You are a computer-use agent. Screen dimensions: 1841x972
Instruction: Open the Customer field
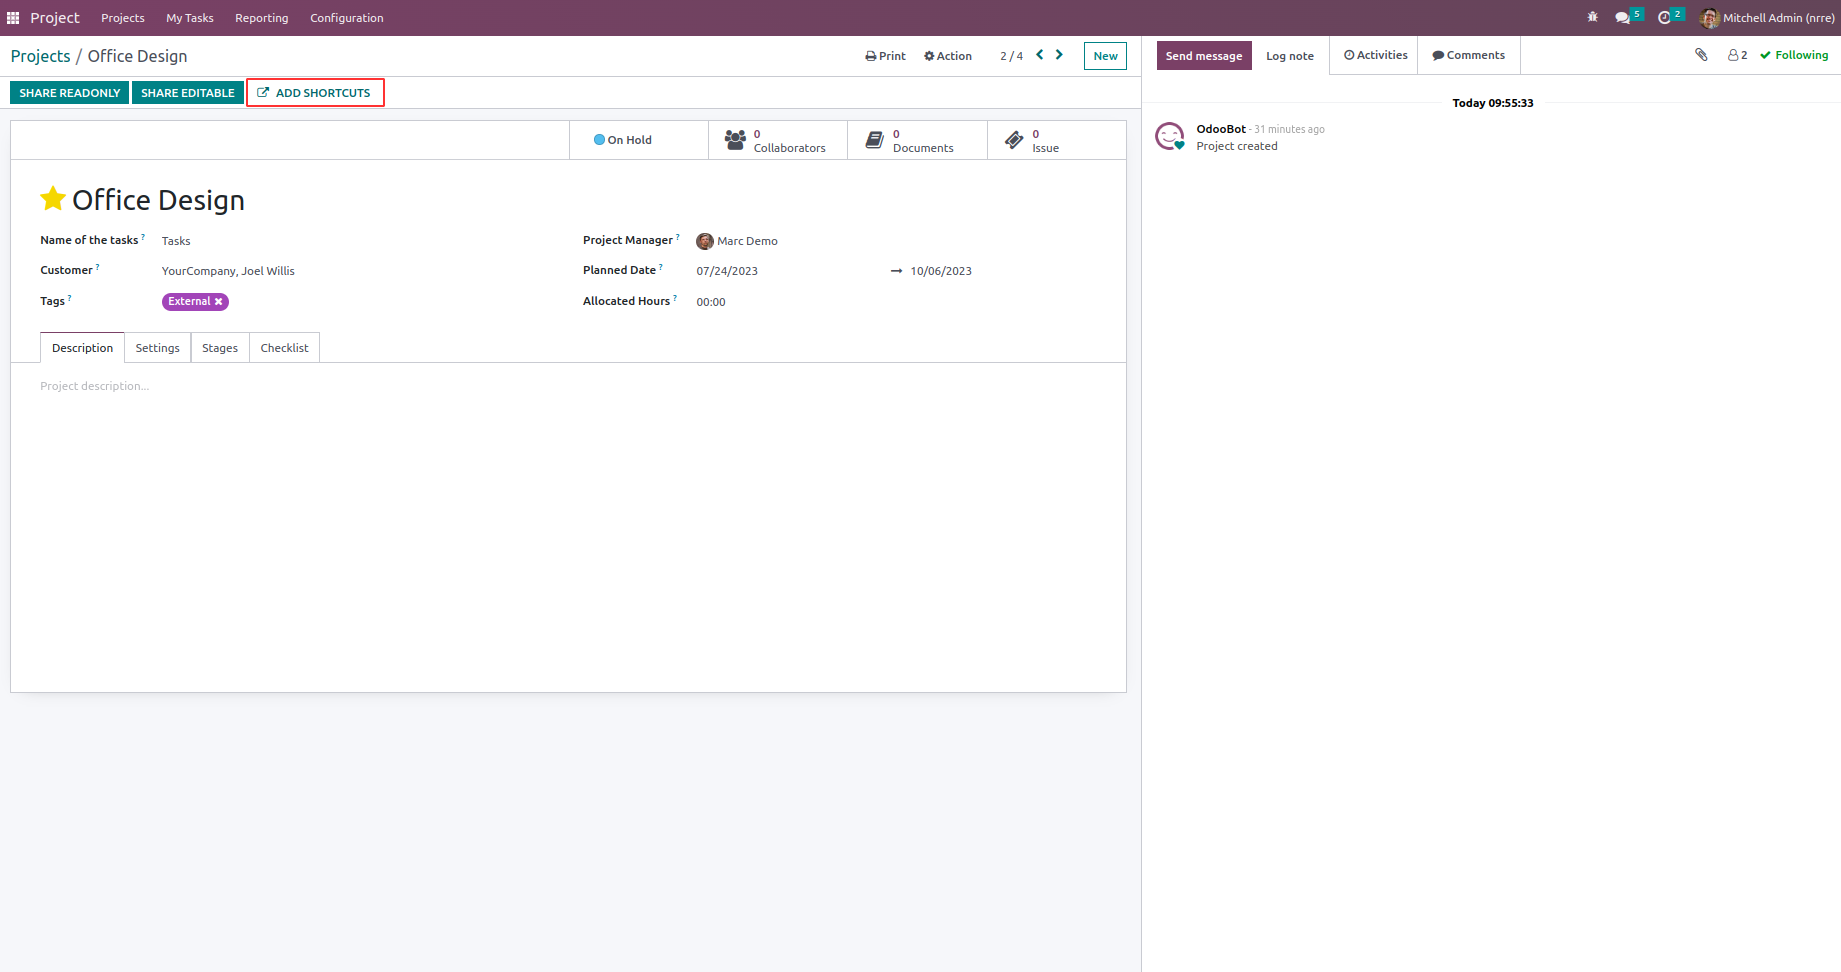pyautogui.click(x=360, y=271)
